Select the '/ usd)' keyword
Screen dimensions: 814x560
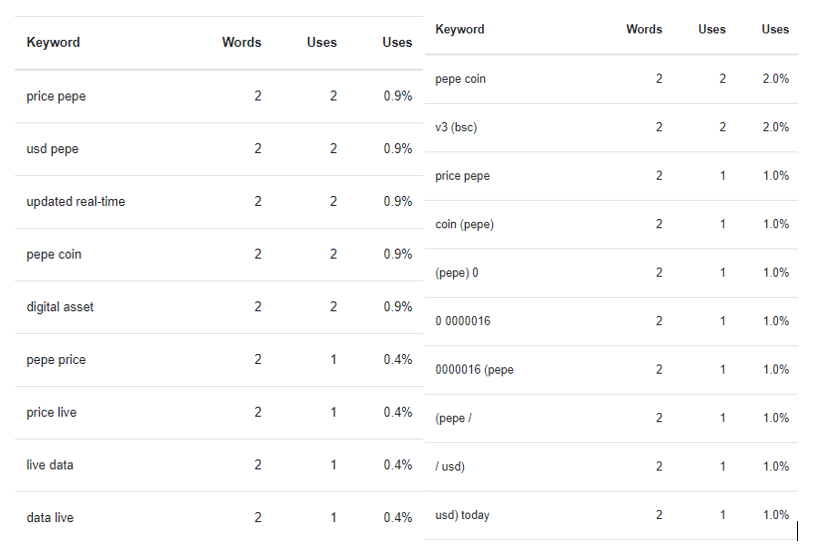pyautogui.click(x=450, y=467)
